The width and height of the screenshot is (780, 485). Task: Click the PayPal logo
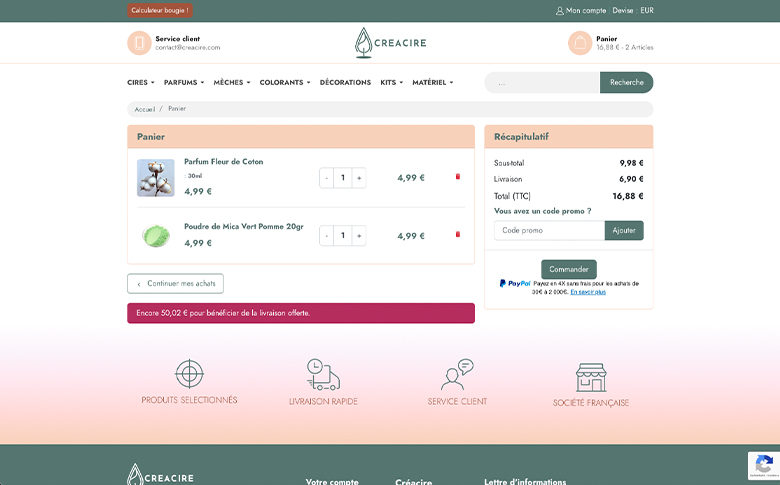515,284
